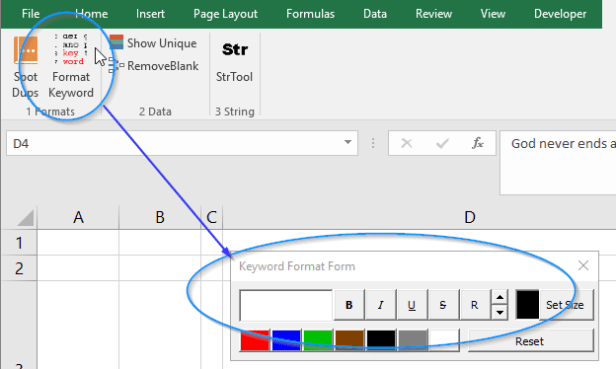Toggle Italic in Keyword Format Form
616x369 pixels.
380,305
